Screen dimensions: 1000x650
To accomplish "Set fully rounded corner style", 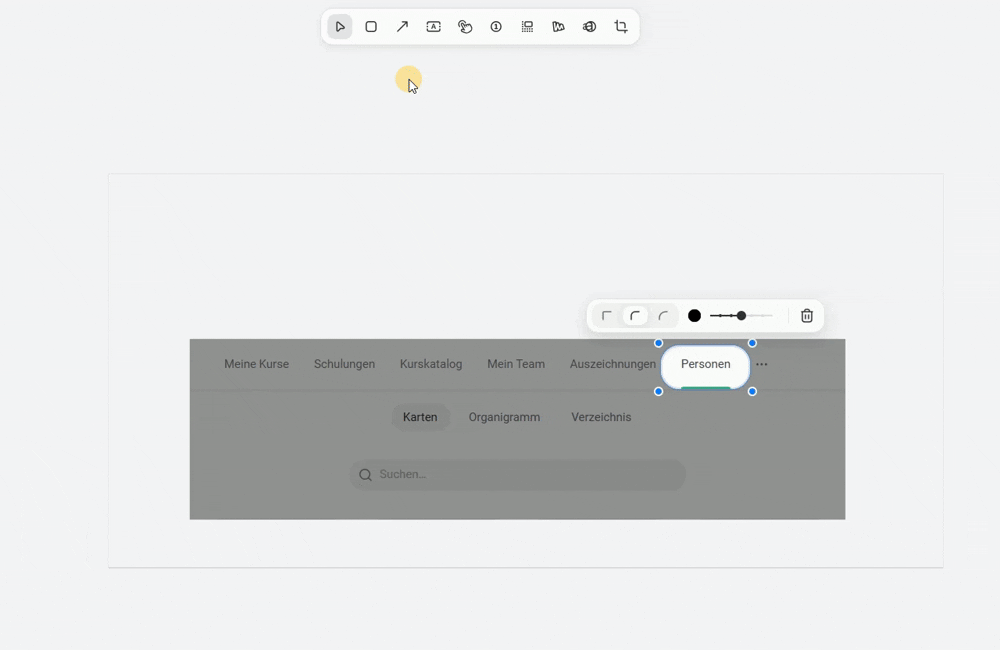I will (663, 316).
